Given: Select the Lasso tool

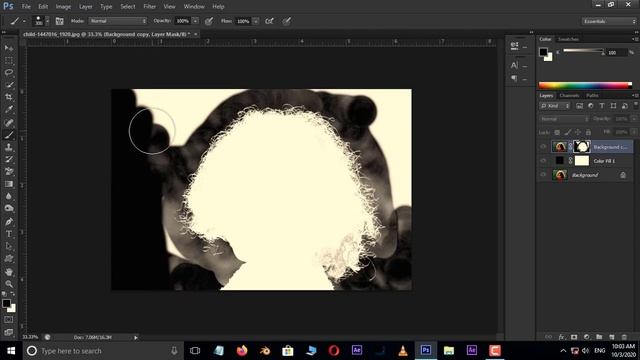Looking at the screenshot, I should click(x=9, y=73).
